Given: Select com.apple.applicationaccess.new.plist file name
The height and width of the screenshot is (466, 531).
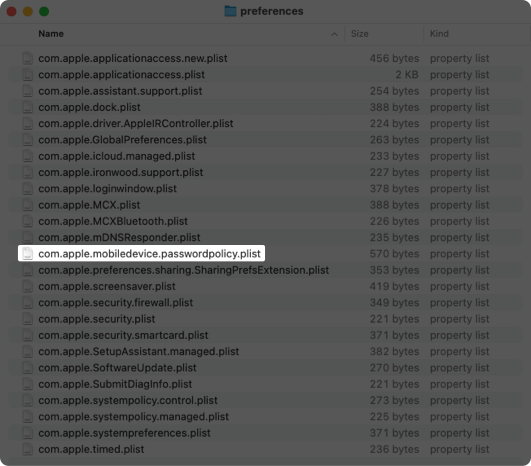Looking at the screenshot, I should coord(133,58).
